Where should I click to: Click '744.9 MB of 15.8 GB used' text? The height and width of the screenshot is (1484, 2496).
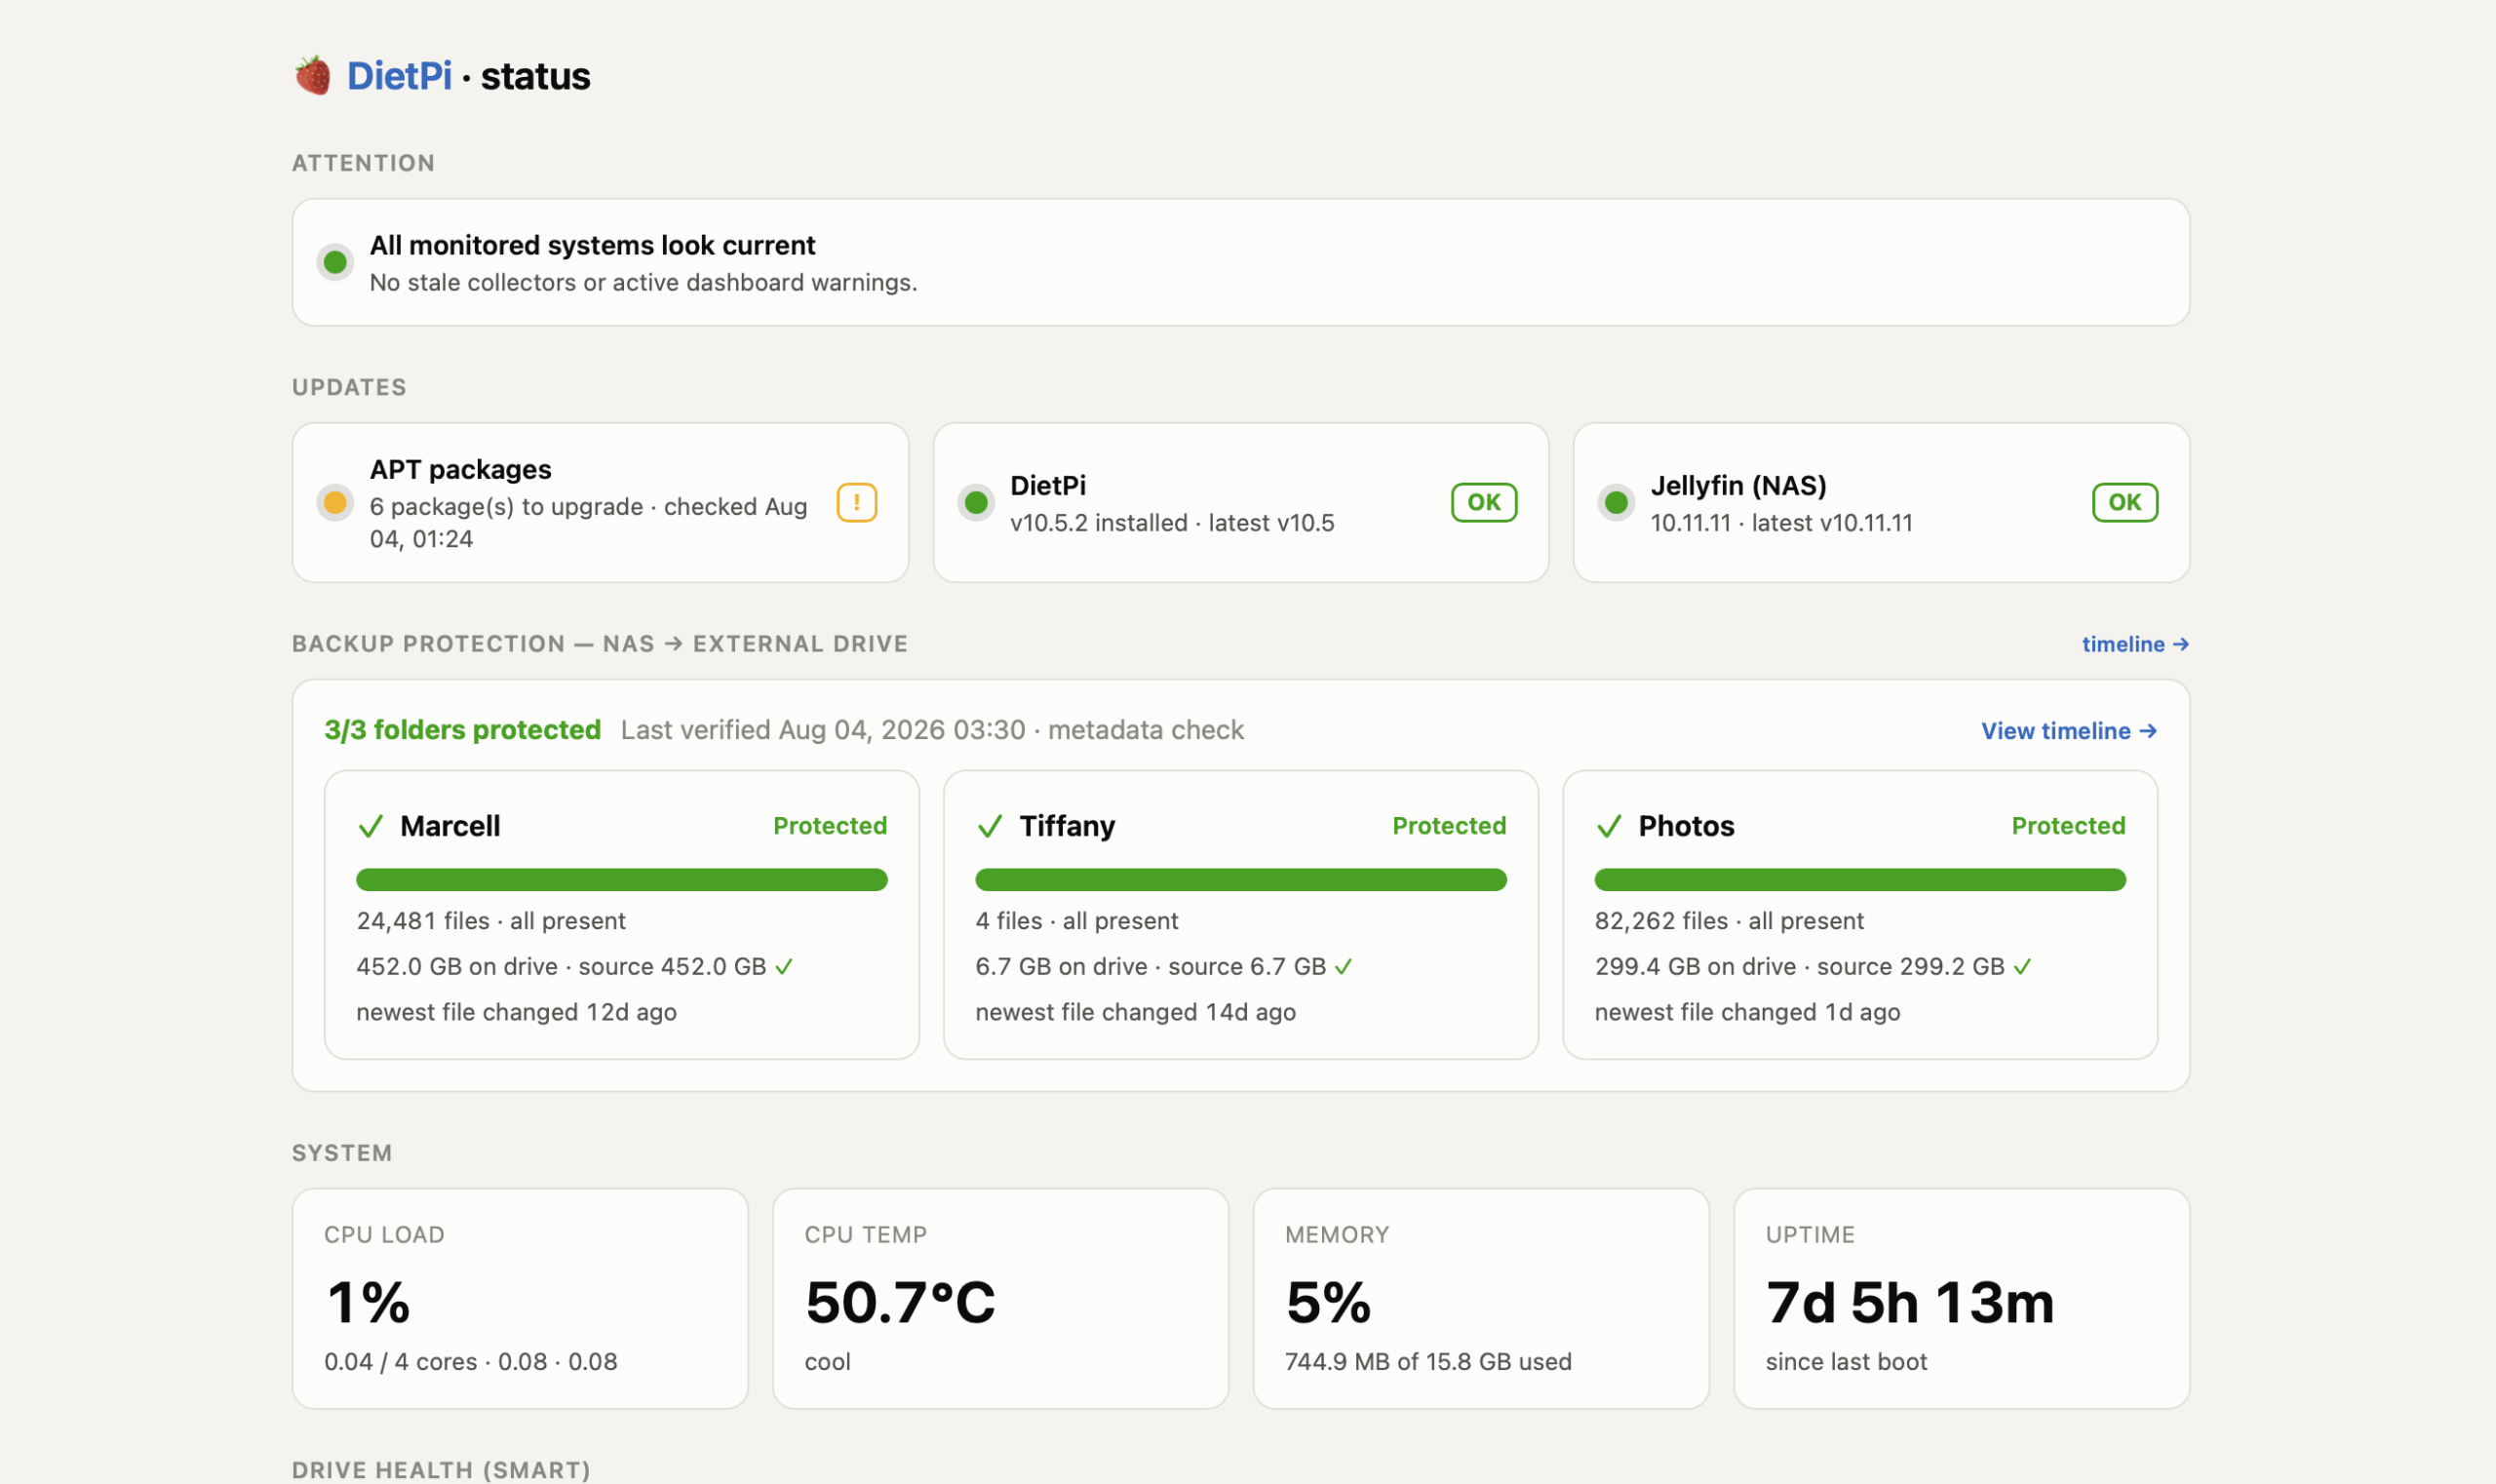pyautogui.click(x=1428, y=1362)
